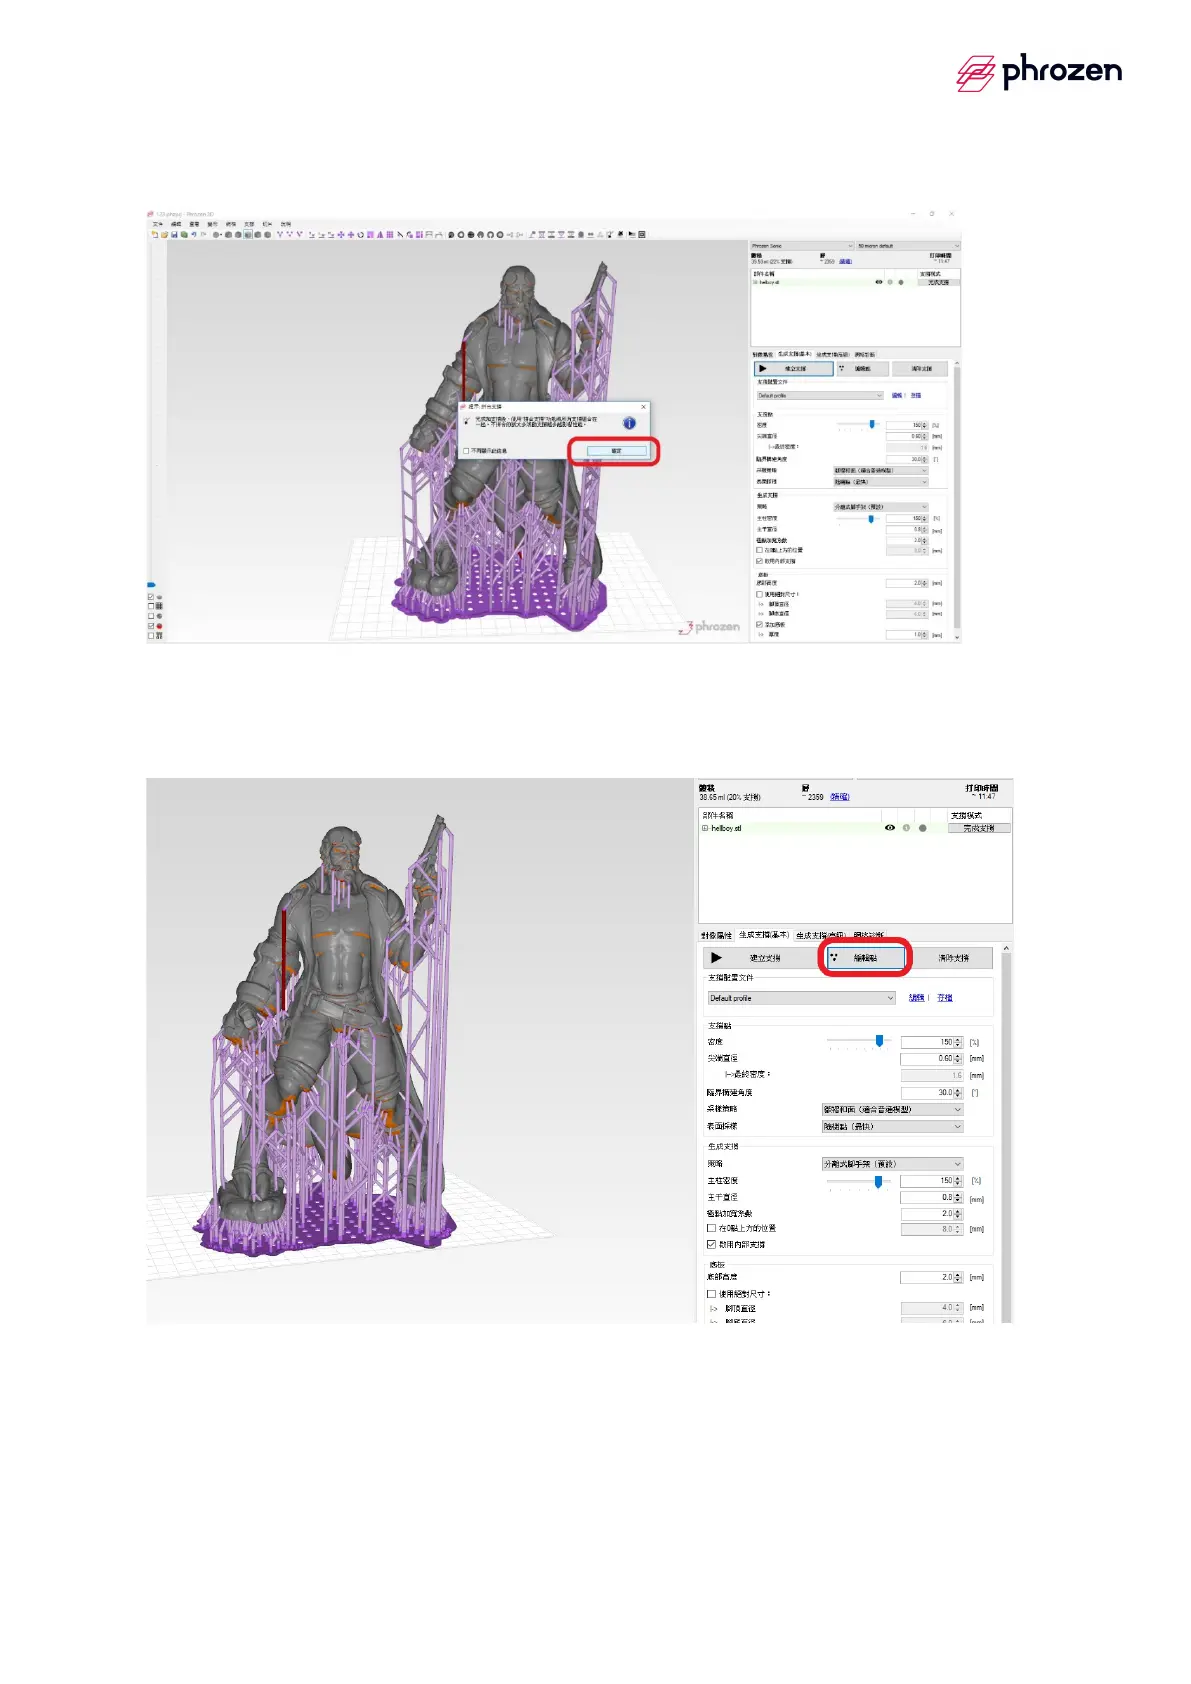
Task: Click 完成支撐 button on enlarged hellboy.stl row
Action: pyautogui.click(x=979, y=828)
